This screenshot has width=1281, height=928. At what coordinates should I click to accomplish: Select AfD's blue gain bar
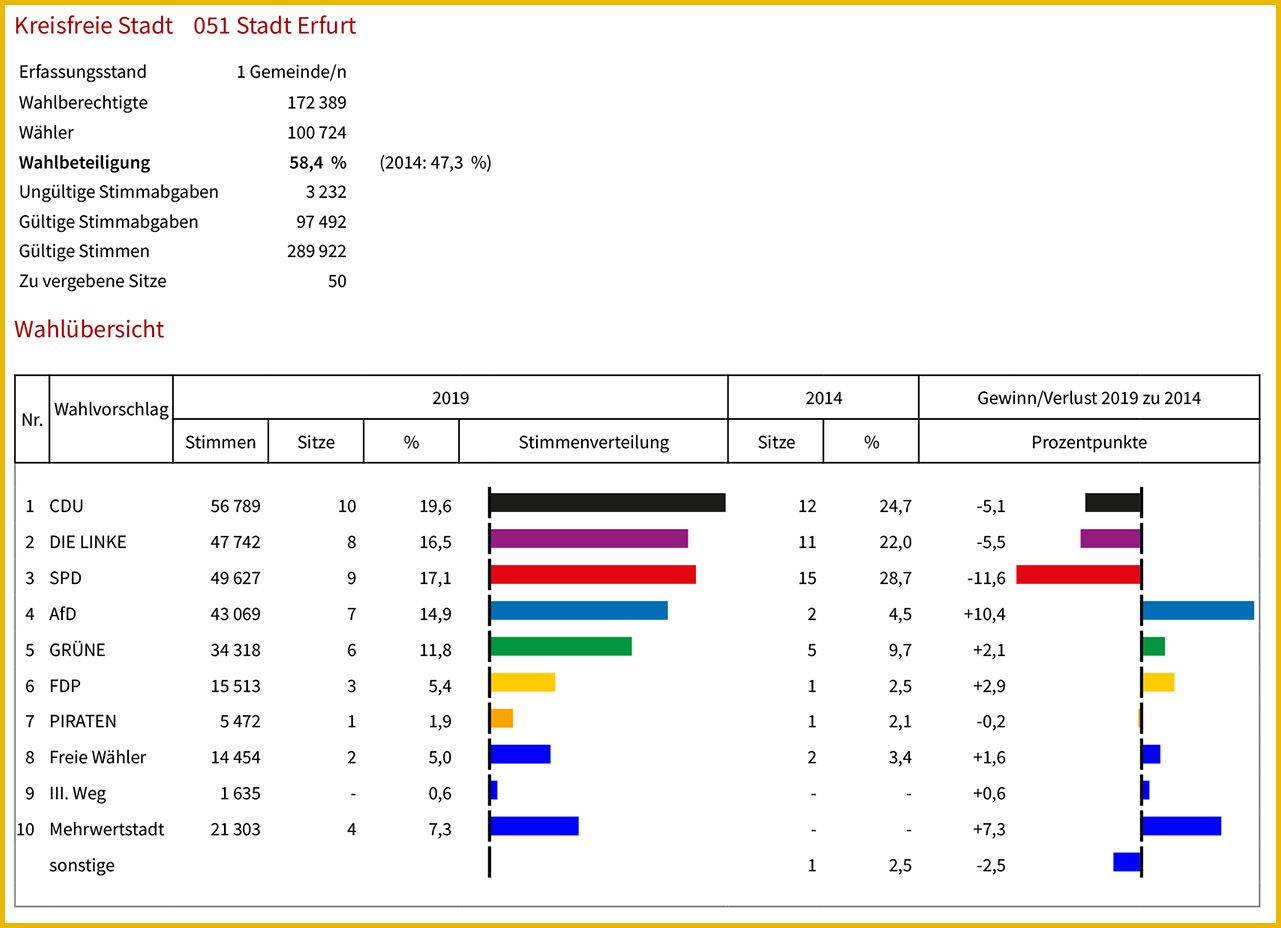[1199, 610]
